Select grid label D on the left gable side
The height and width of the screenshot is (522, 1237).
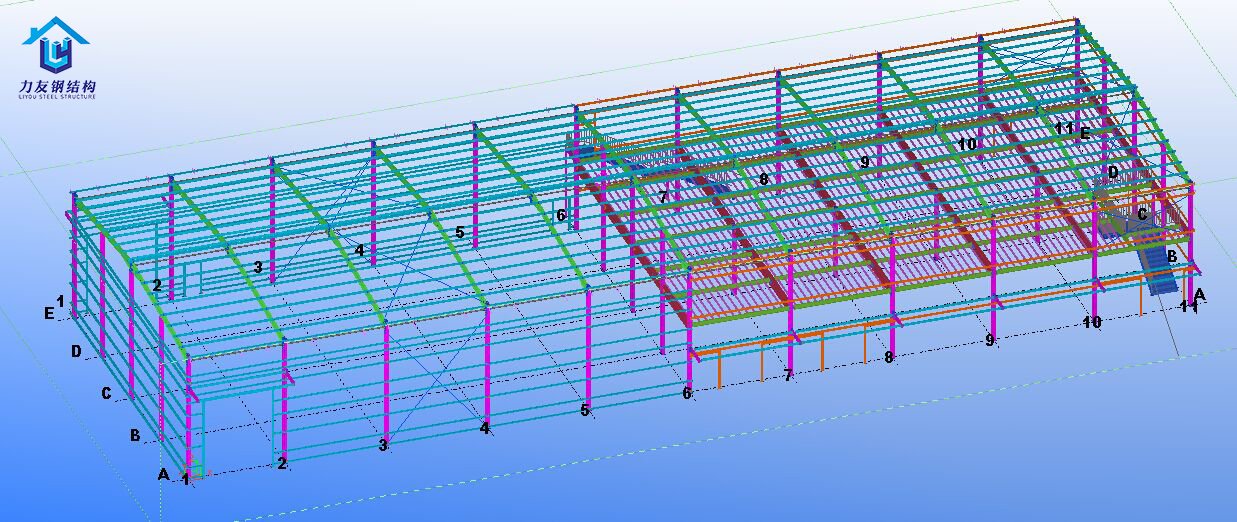pos(76,351)
